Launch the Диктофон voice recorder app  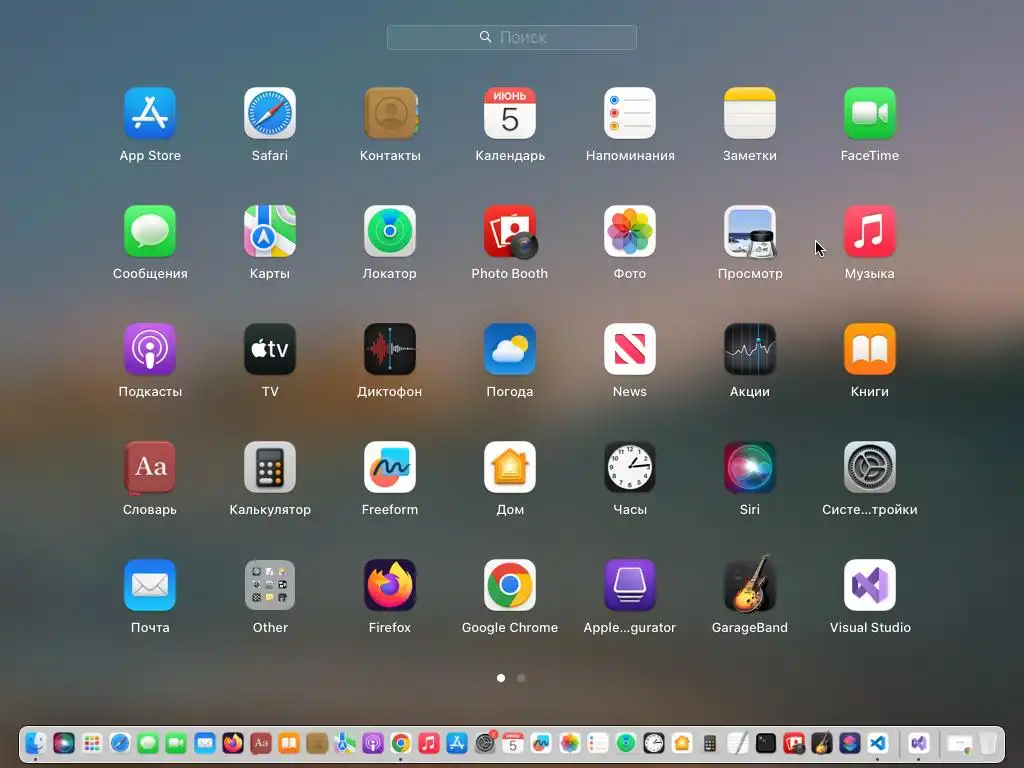pos(390,349)
